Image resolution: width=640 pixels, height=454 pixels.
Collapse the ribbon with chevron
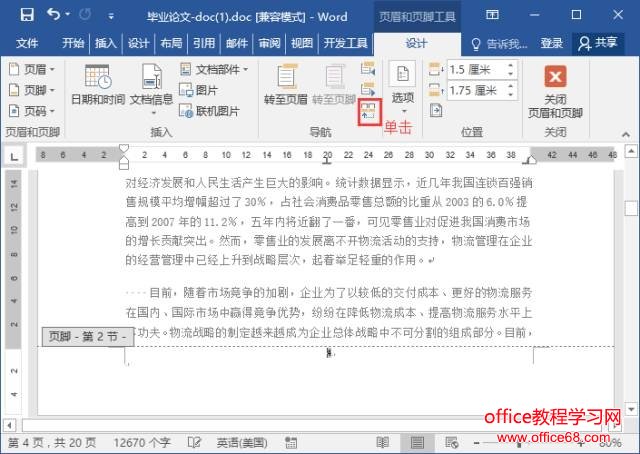click(x=626, y=134)
